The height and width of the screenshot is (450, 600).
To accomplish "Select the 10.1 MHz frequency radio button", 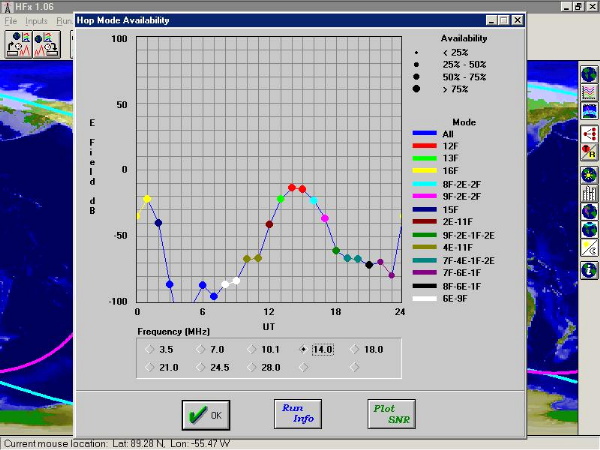I will point(251,349).
